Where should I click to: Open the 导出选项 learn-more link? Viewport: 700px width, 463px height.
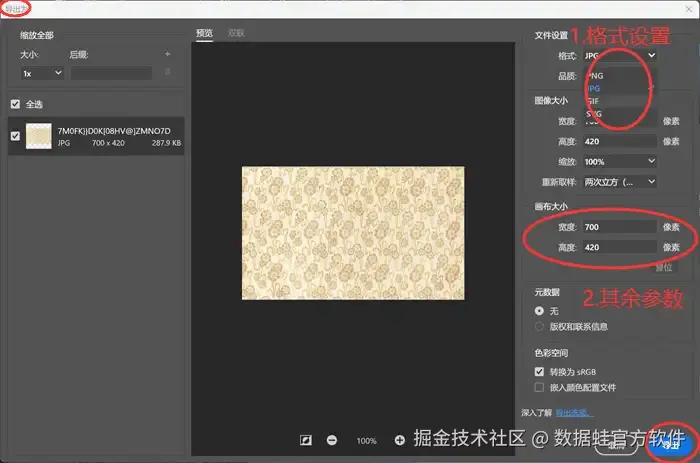574,413
